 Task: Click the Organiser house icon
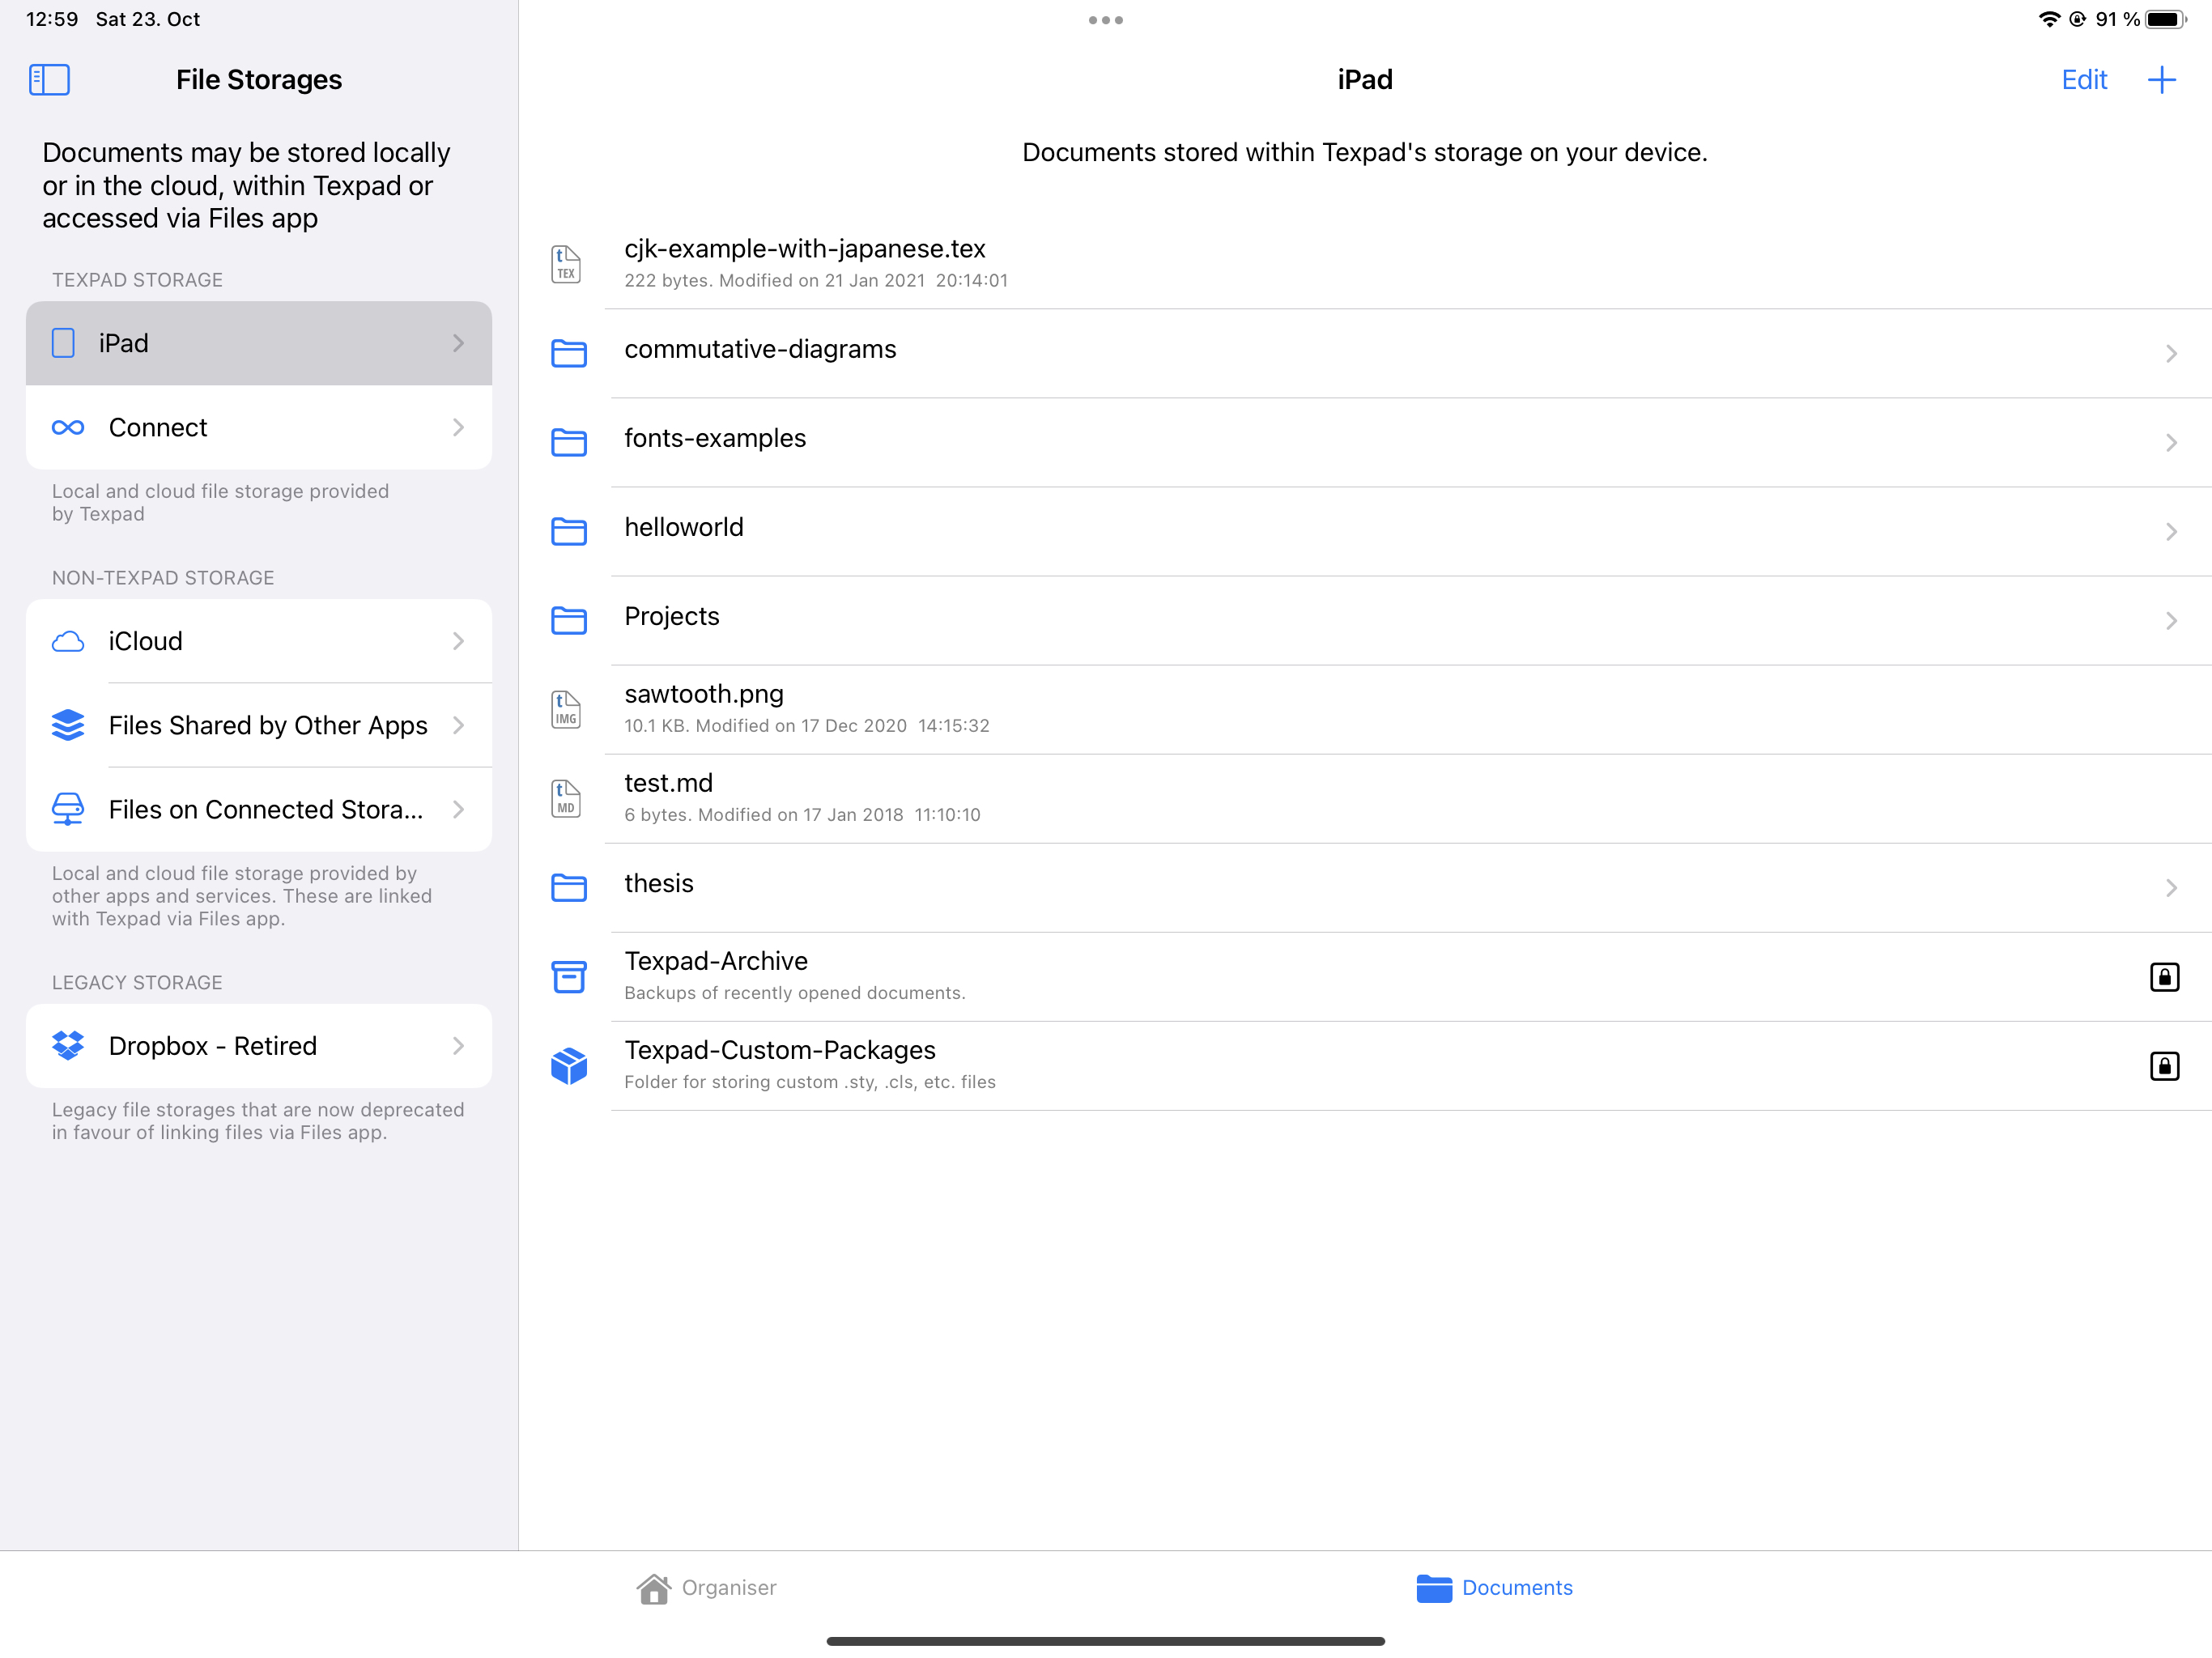[x=654, y=1588]
